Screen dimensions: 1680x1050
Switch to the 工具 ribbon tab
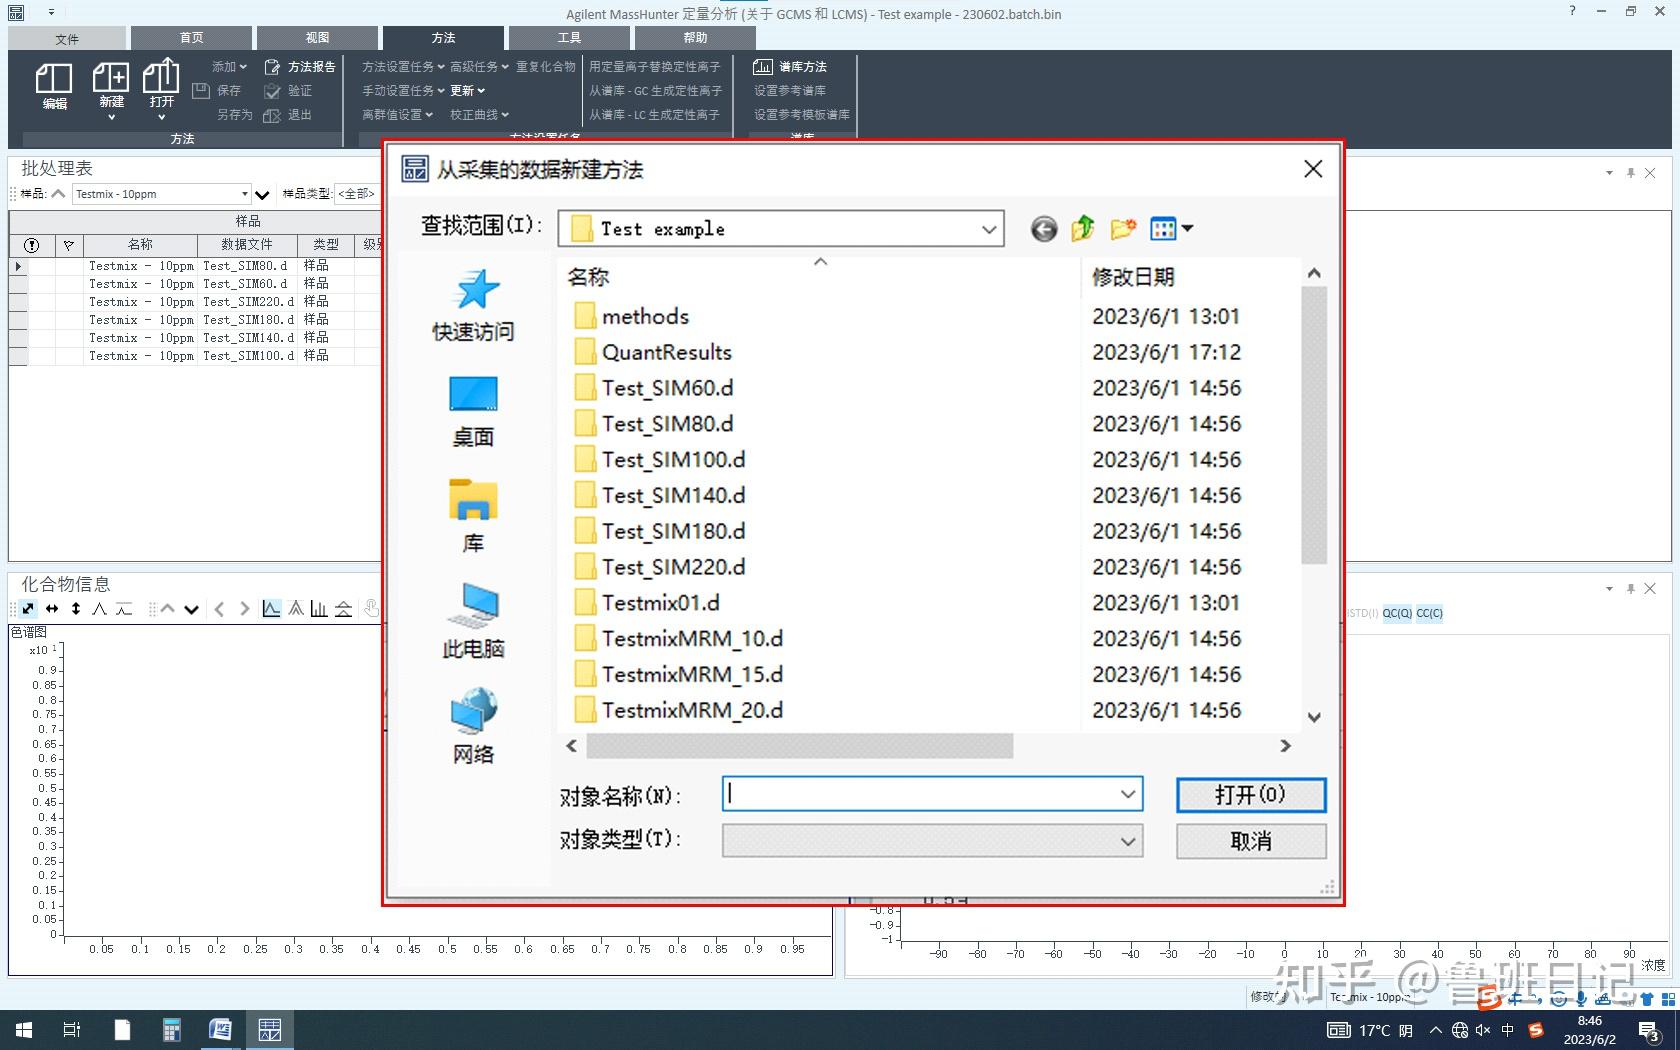coord(569,38)
